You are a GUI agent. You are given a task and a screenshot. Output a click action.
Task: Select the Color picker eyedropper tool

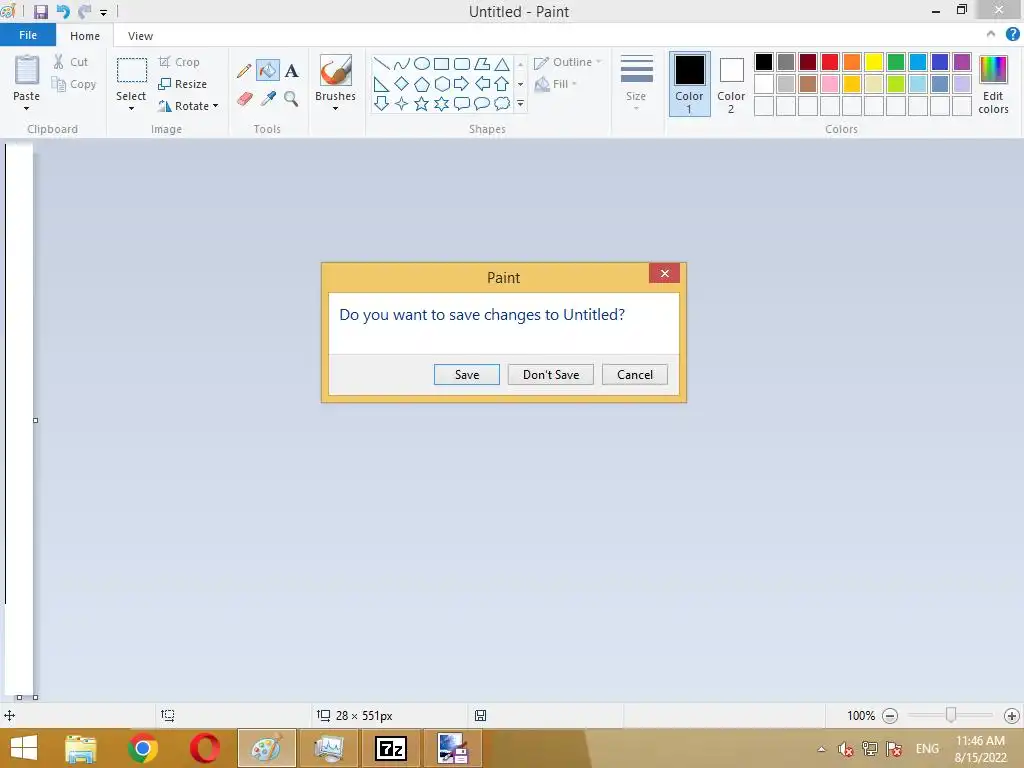[268, 99]
